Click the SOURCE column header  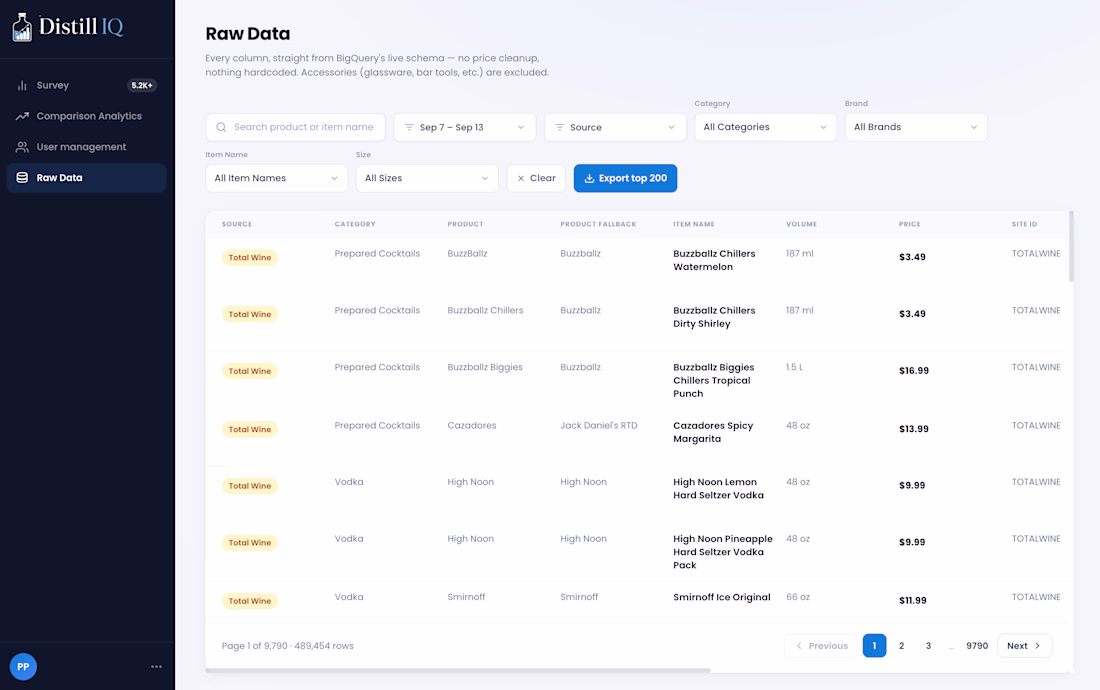[236, 224]
